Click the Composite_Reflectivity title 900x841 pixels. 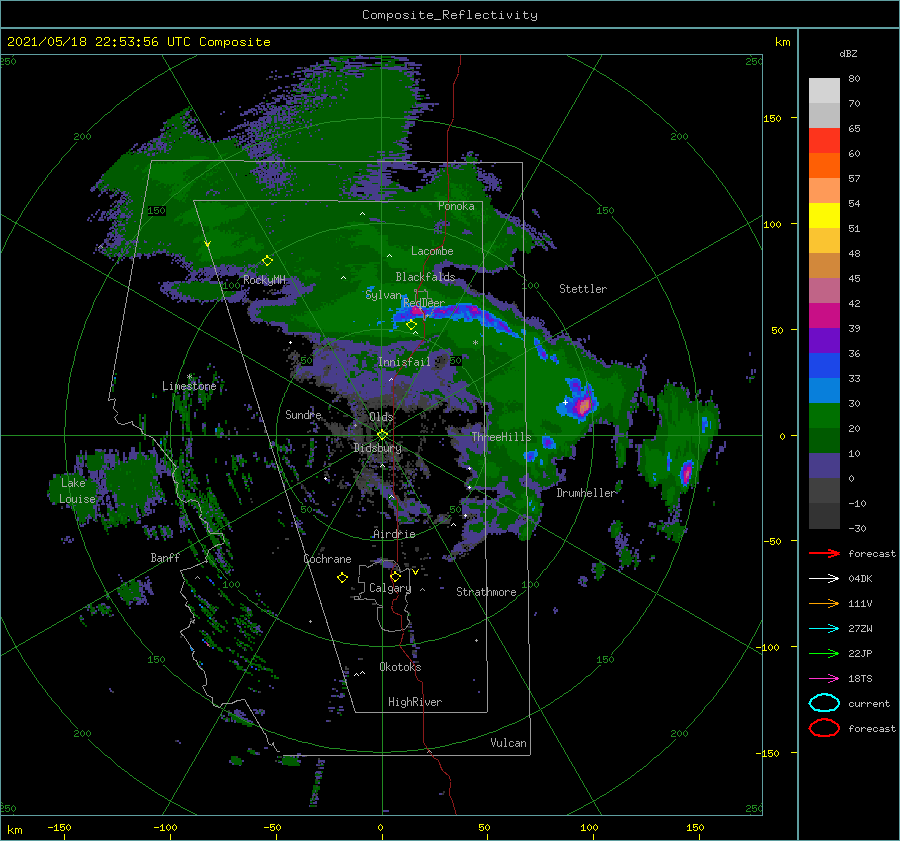point(450,15)
